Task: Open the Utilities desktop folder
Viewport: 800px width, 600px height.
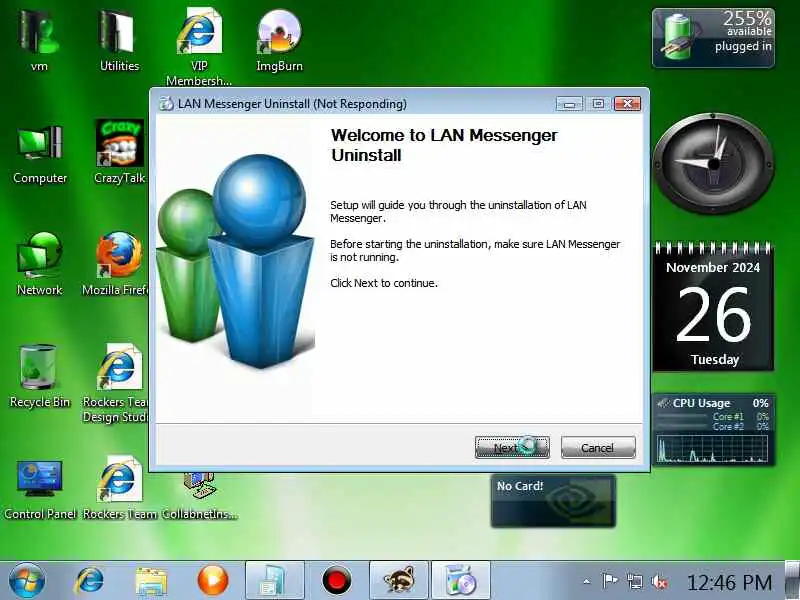Action: pos(119,41)
